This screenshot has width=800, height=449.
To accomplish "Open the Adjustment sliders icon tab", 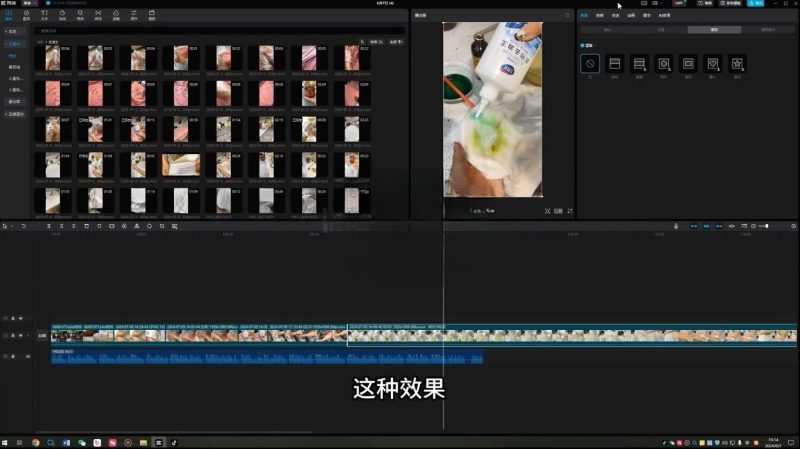I will 134,15.
